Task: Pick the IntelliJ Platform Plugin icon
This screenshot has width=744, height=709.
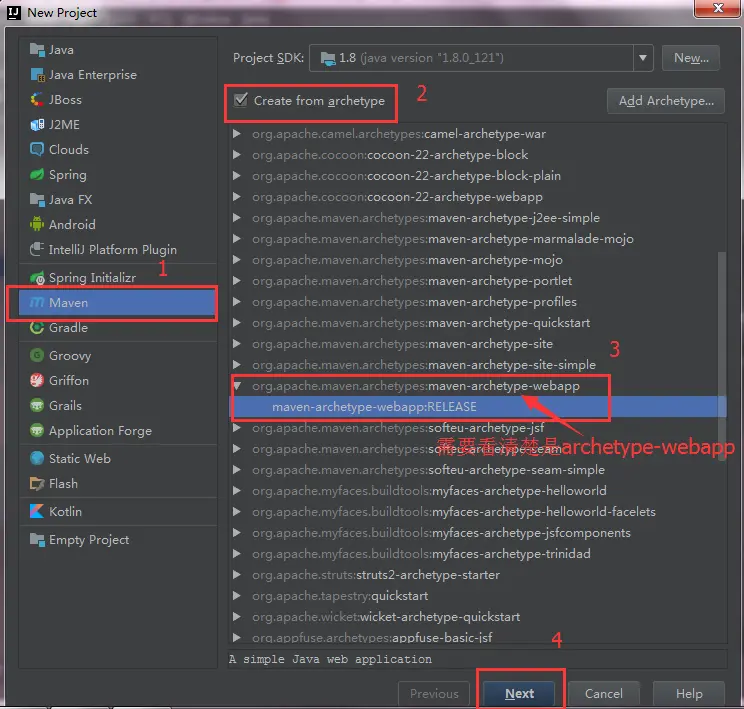Action: pos(37,249)
